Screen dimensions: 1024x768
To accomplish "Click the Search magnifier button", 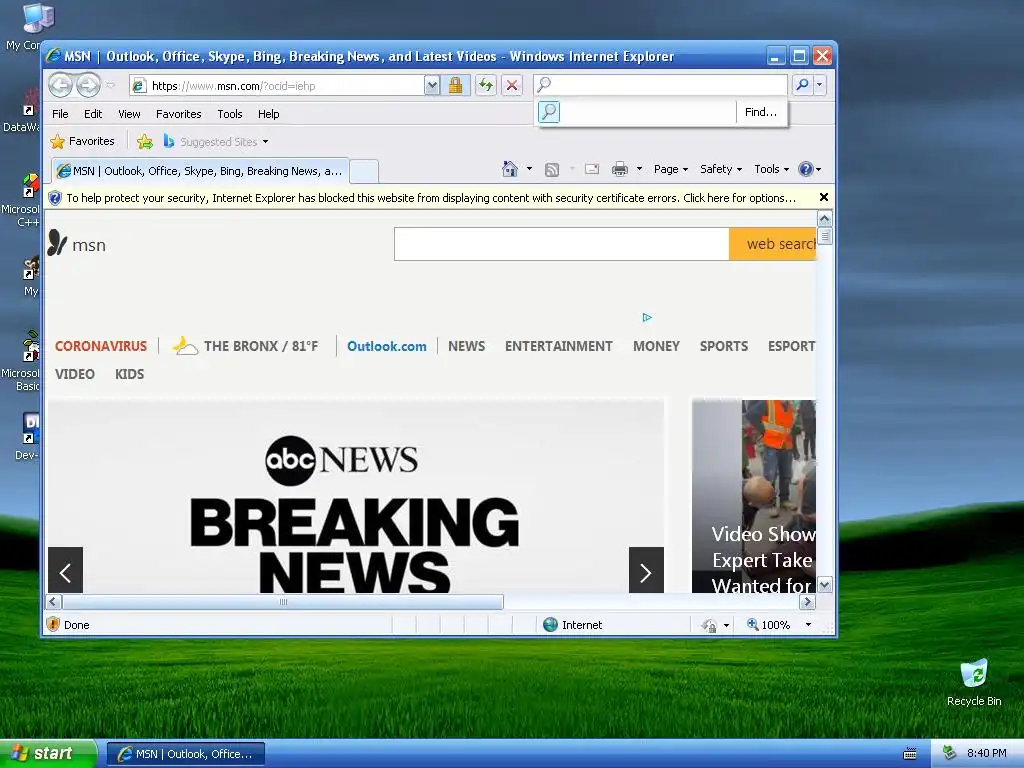I will pyautogui.click(x=802, y=85).
